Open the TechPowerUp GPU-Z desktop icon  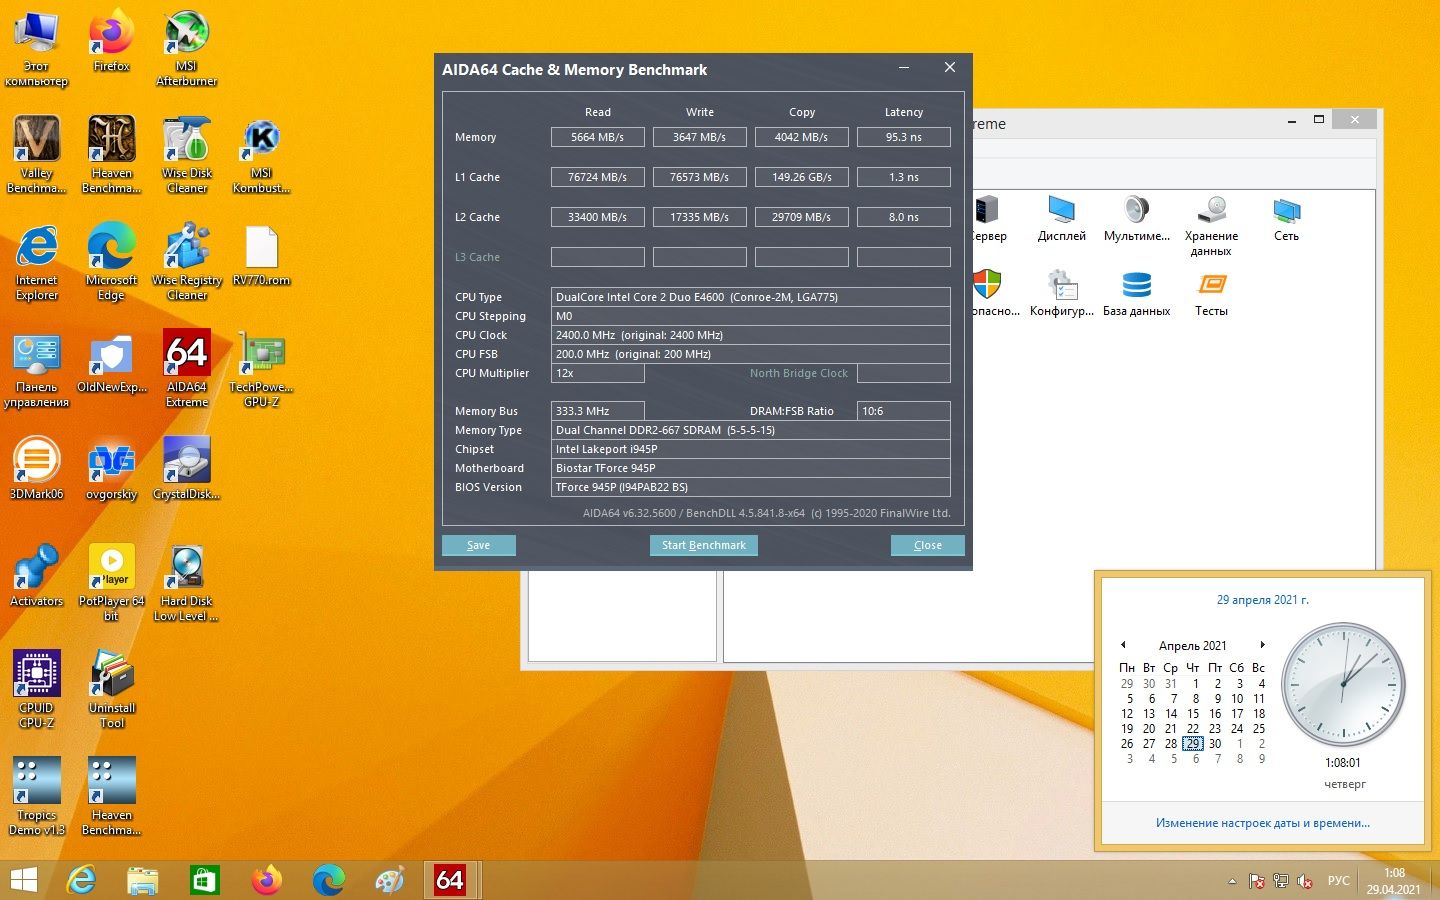coord(261,368)
